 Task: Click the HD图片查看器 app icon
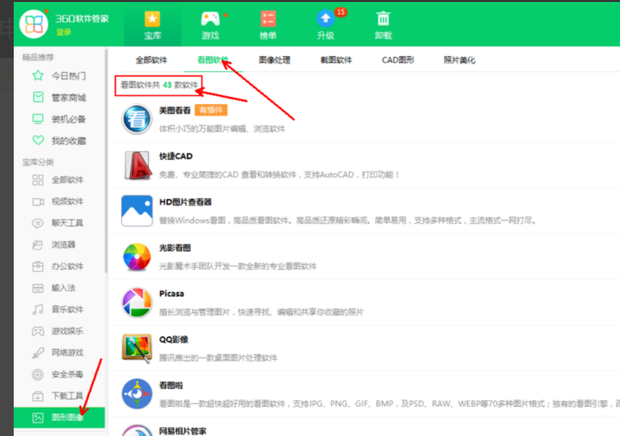point(137,211)
